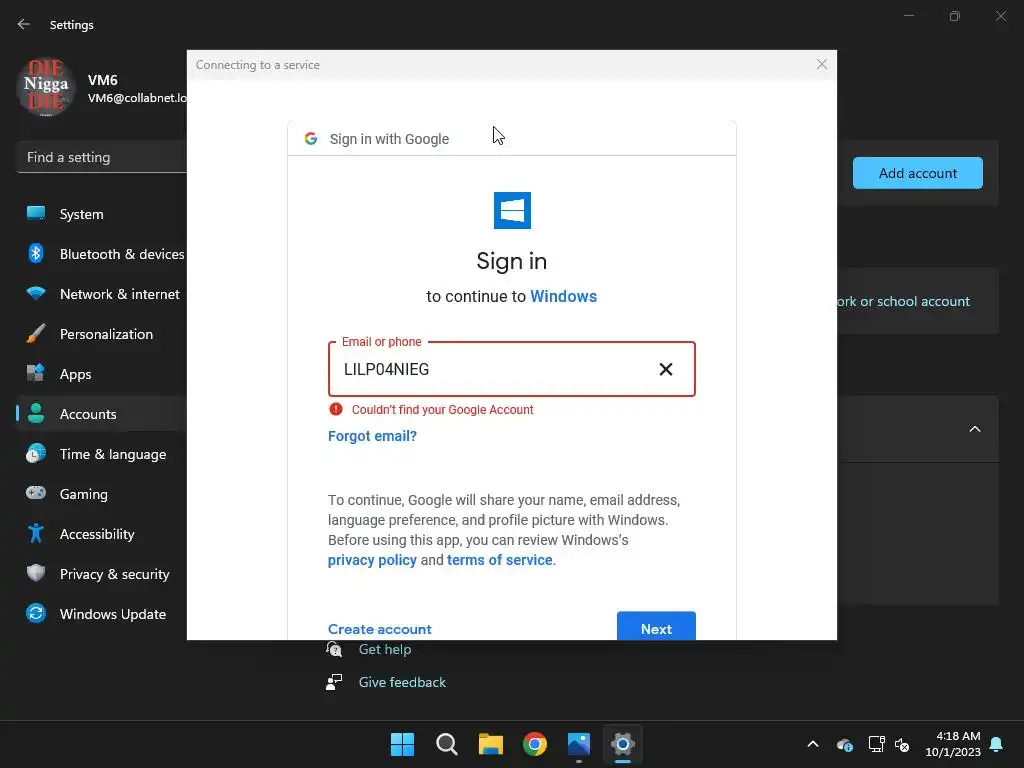
Task: Click the Personalization paintbrush icon
Action: coord(36,334)
